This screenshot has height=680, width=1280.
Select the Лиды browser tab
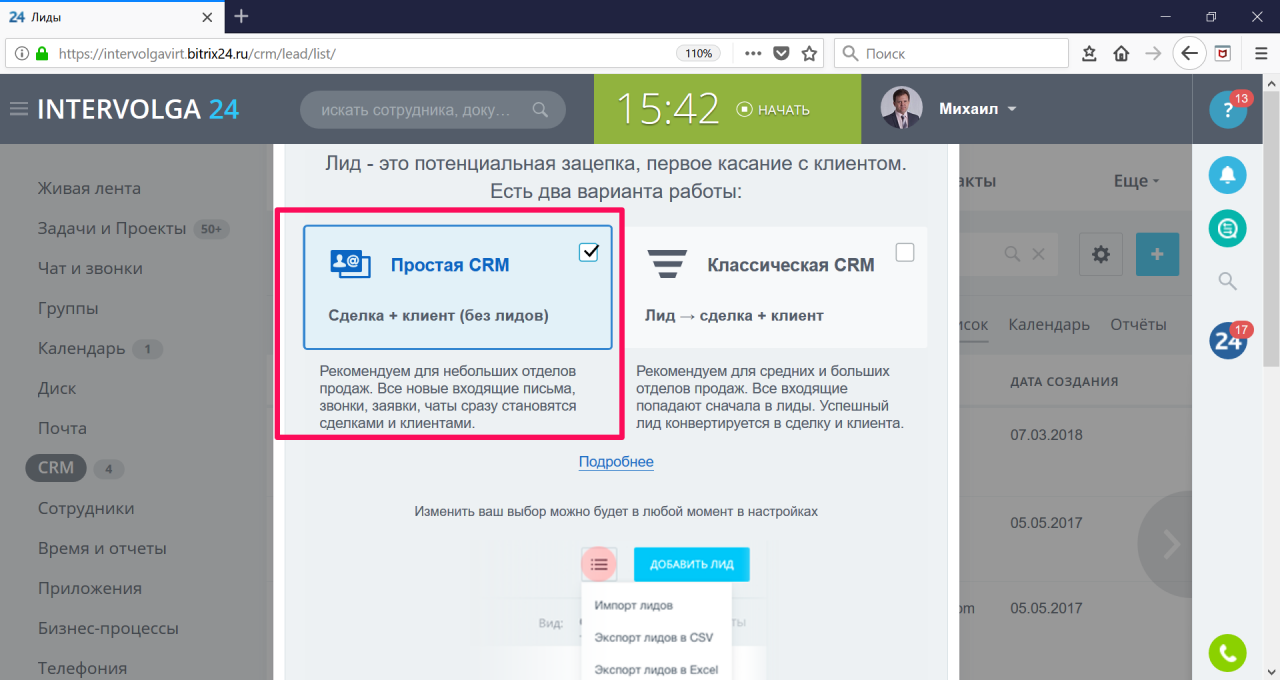point(112,16)
